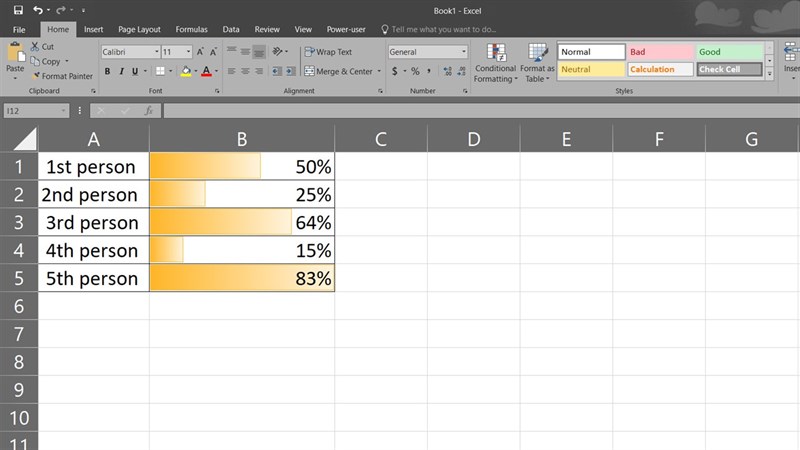
Task: Toggle left horizontal alignment
Action: click(232, 71)
